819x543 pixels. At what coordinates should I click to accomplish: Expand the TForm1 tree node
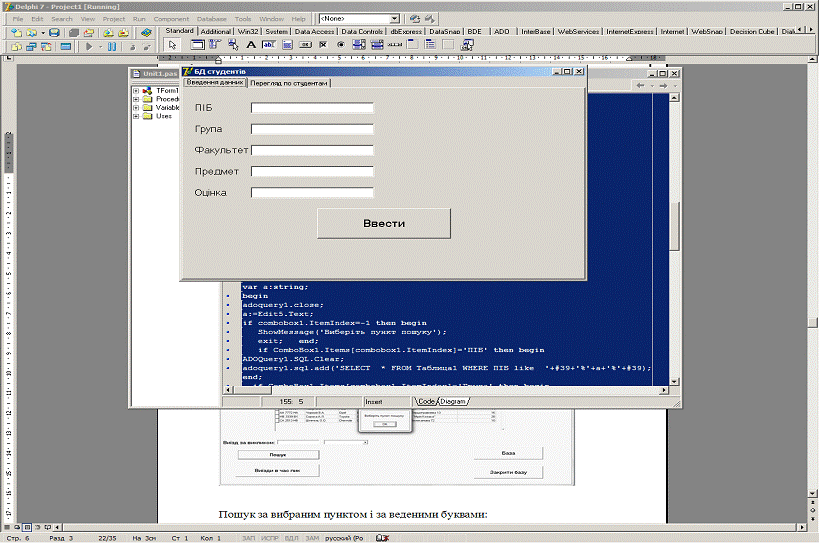[135, 91]
